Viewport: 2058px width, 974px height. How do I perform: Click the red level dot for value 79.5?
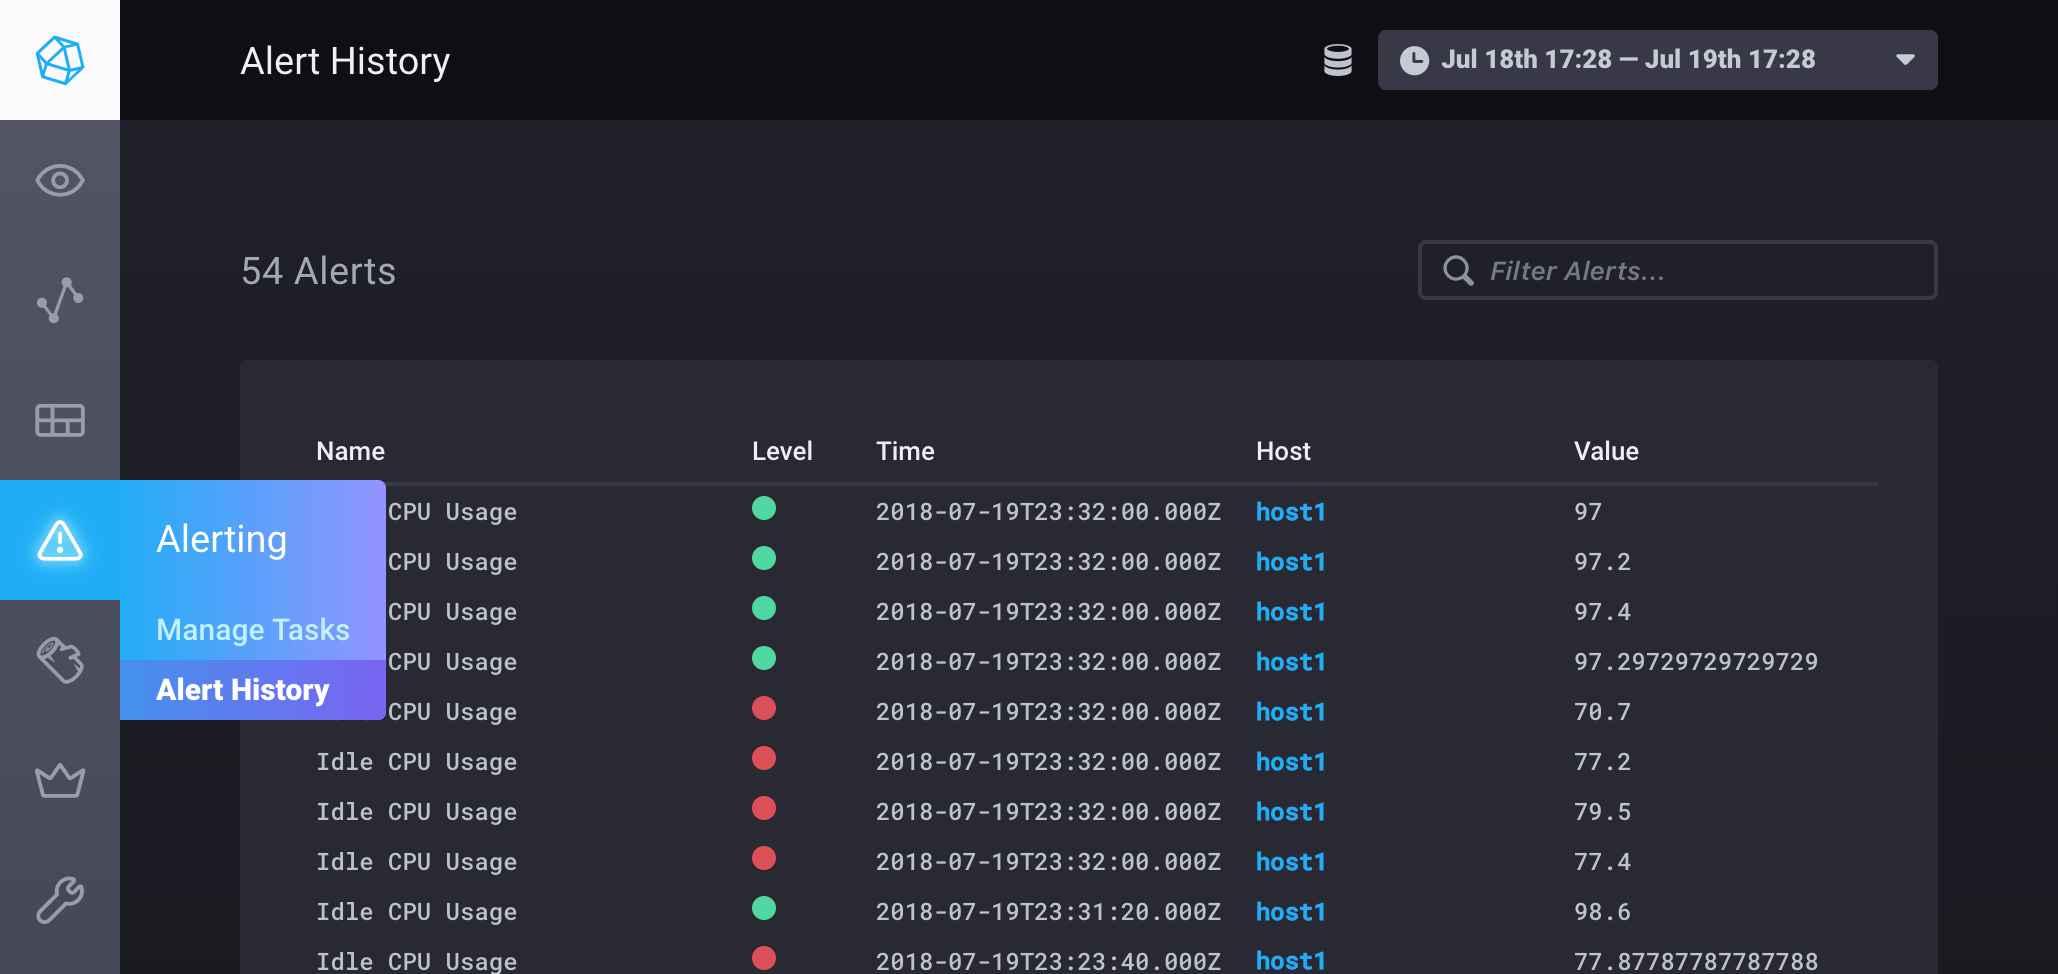click(764, 808)
